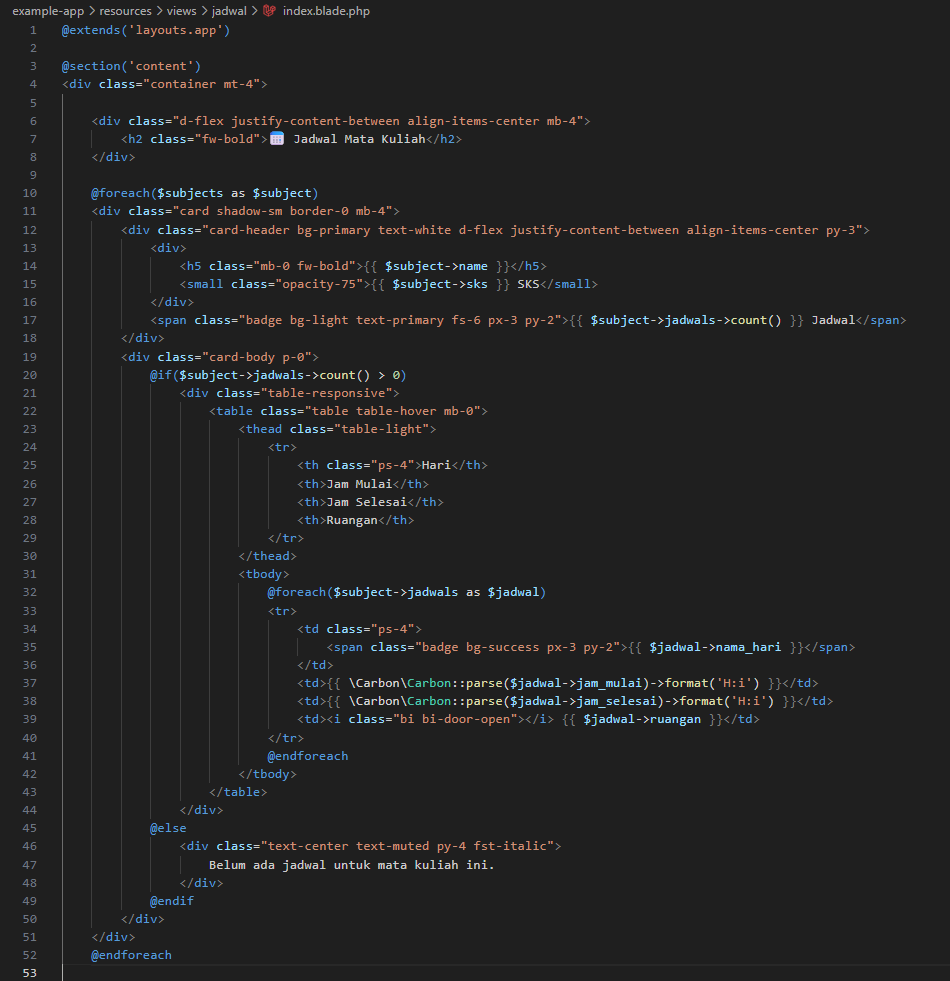Open the example-app breadcrumb segment

pyautogui.click(x=48, y=11)
